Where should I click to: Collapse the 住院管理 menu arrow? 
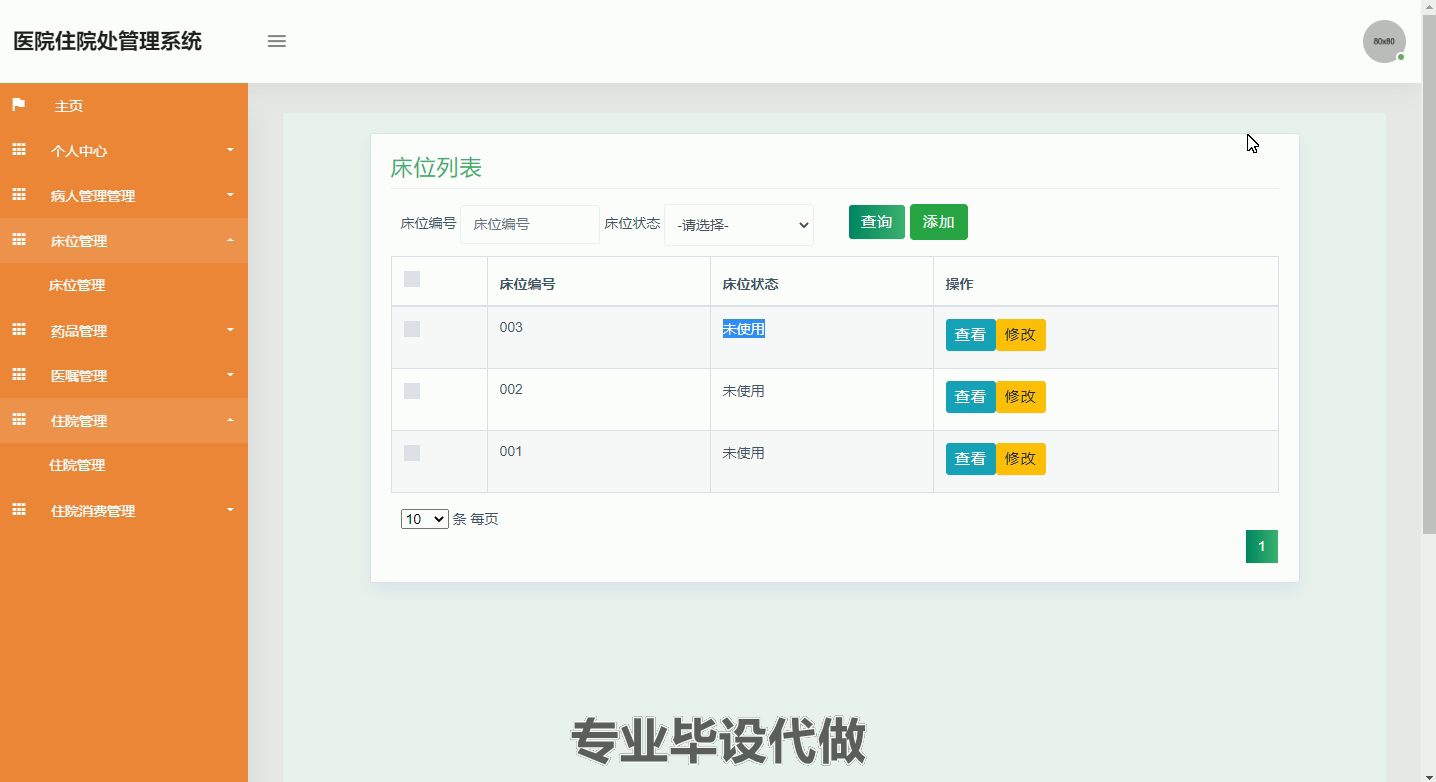[x=230, y=420]
